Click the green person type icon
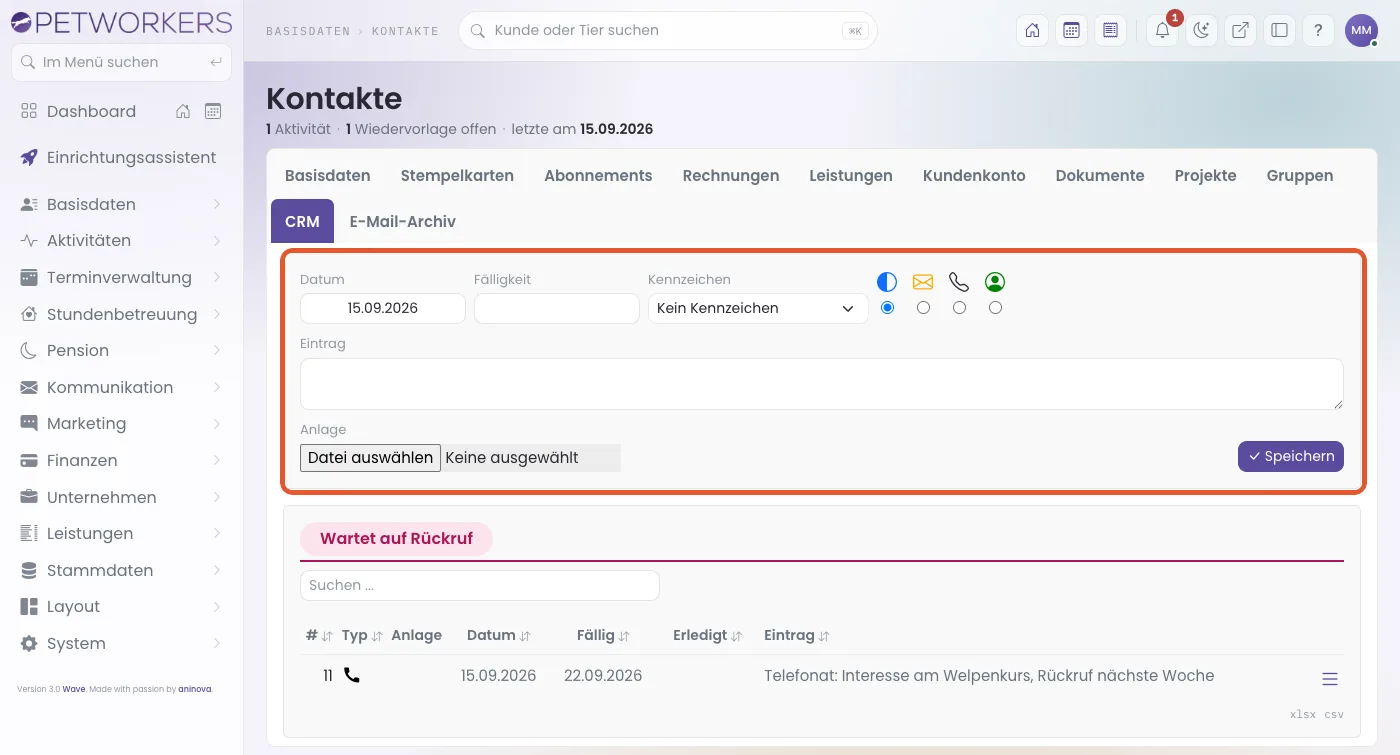 [x=995, y=282]
